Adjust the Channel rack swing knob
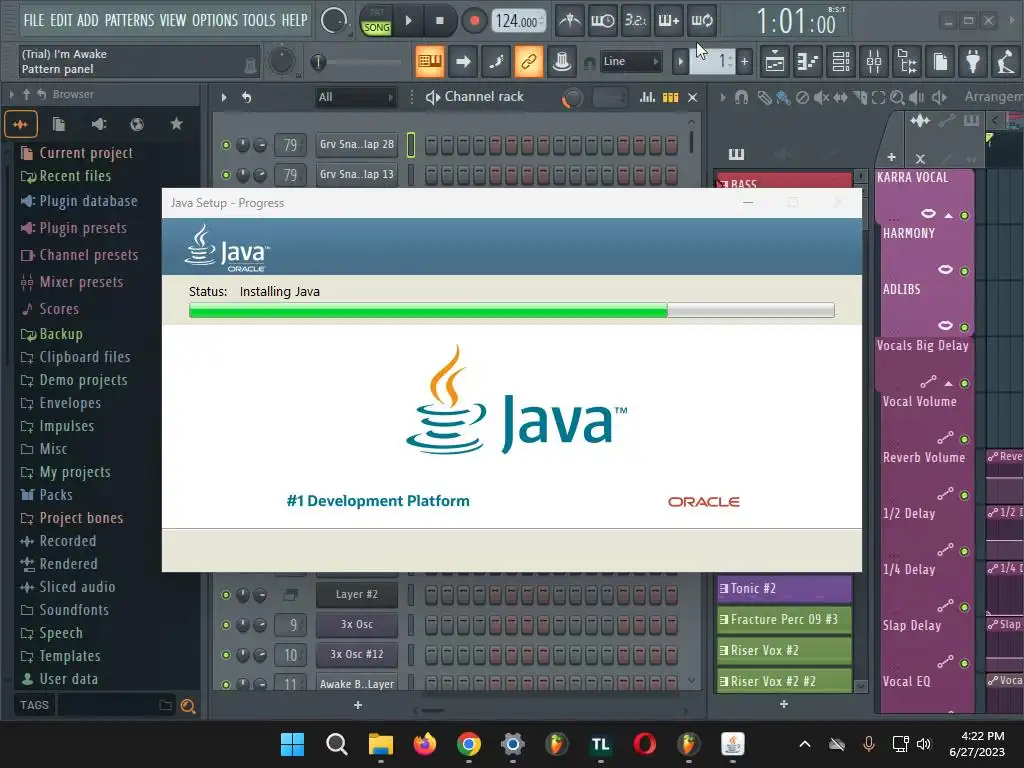 point(573,98)
